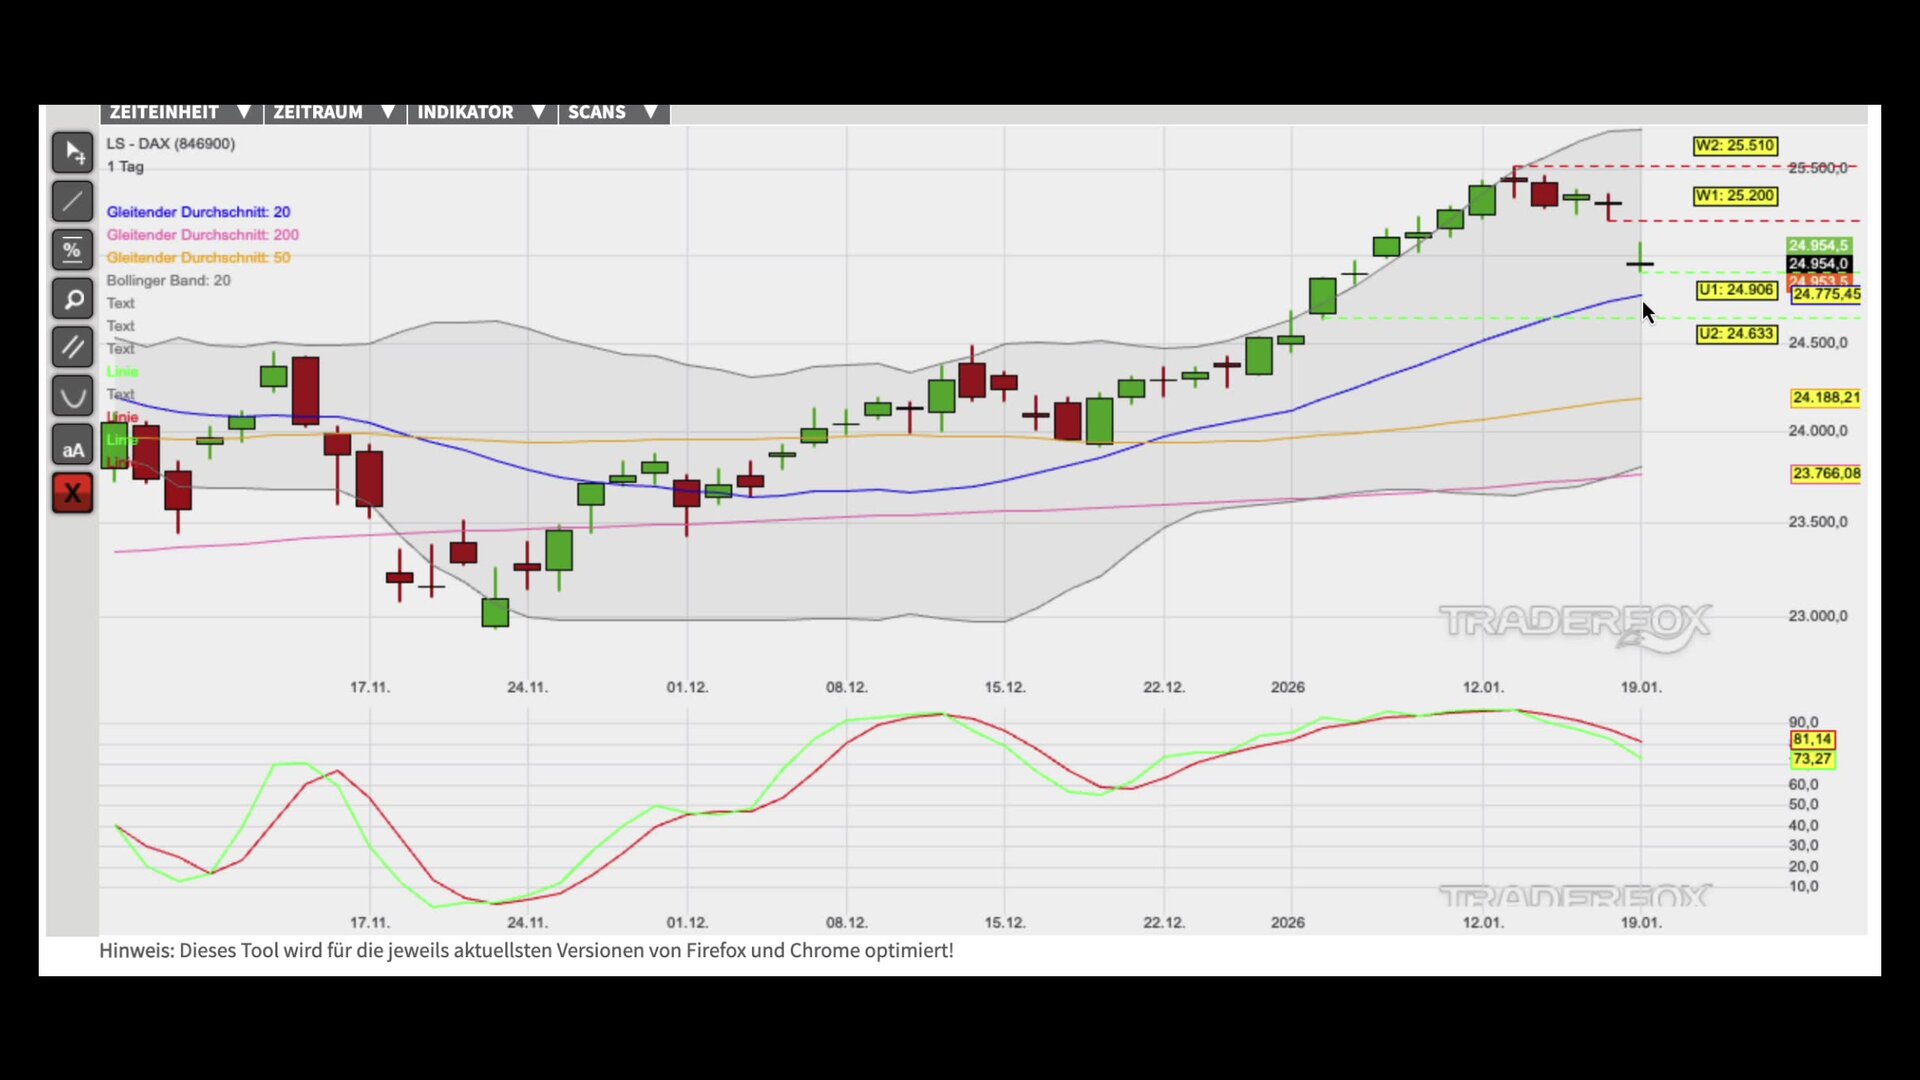Image resolution: width=1920 pixels, height=1080 pixels.
Task: Click the 19.01. doji candle
Action: click(1640, 264)
